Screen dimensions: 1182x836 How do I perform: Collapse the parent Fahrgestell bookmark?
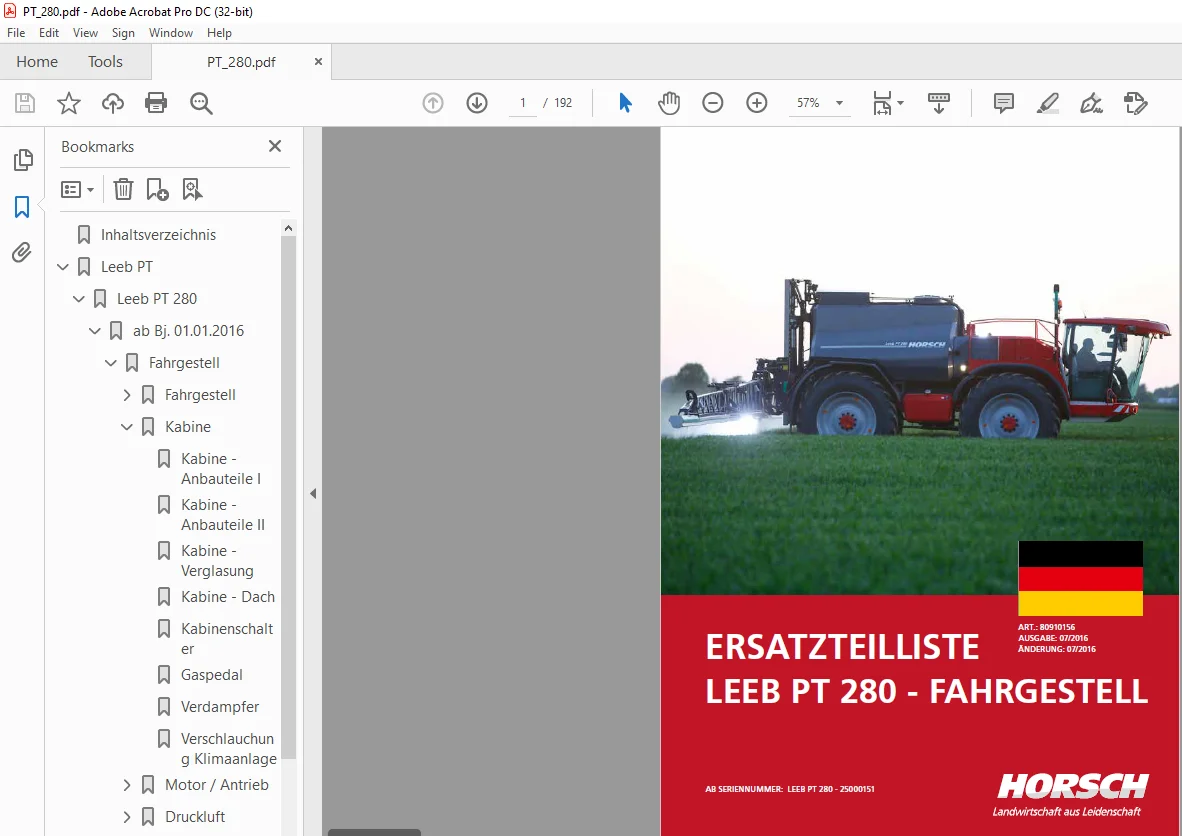click(111, 363)
